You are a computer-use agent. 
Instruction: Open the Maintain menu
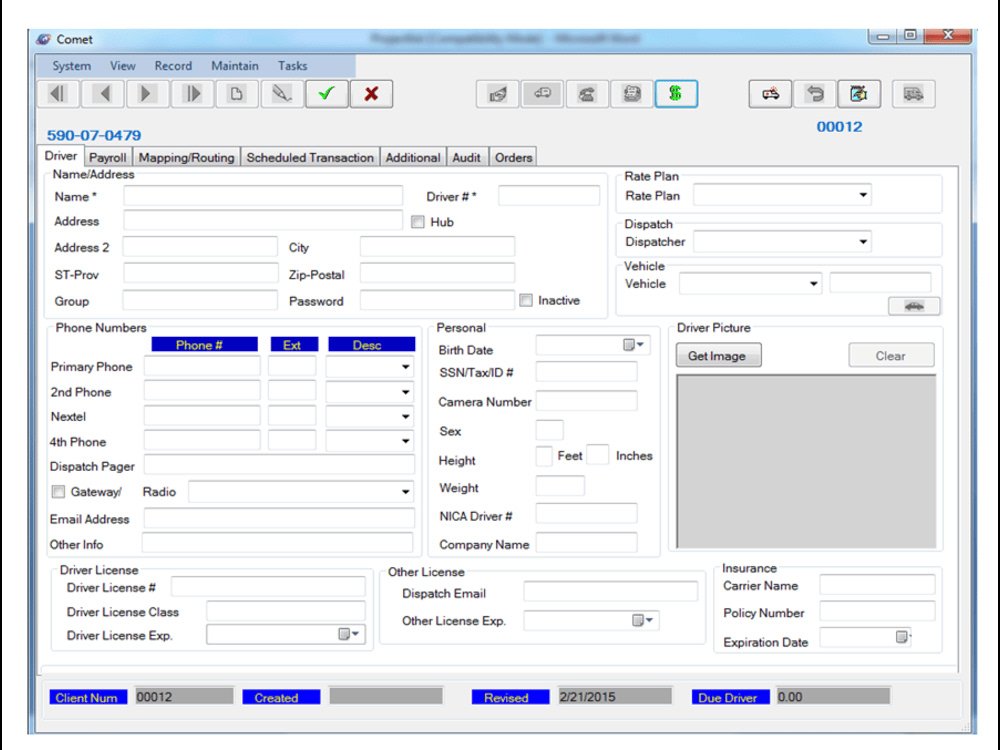click(x=235, y=66)
